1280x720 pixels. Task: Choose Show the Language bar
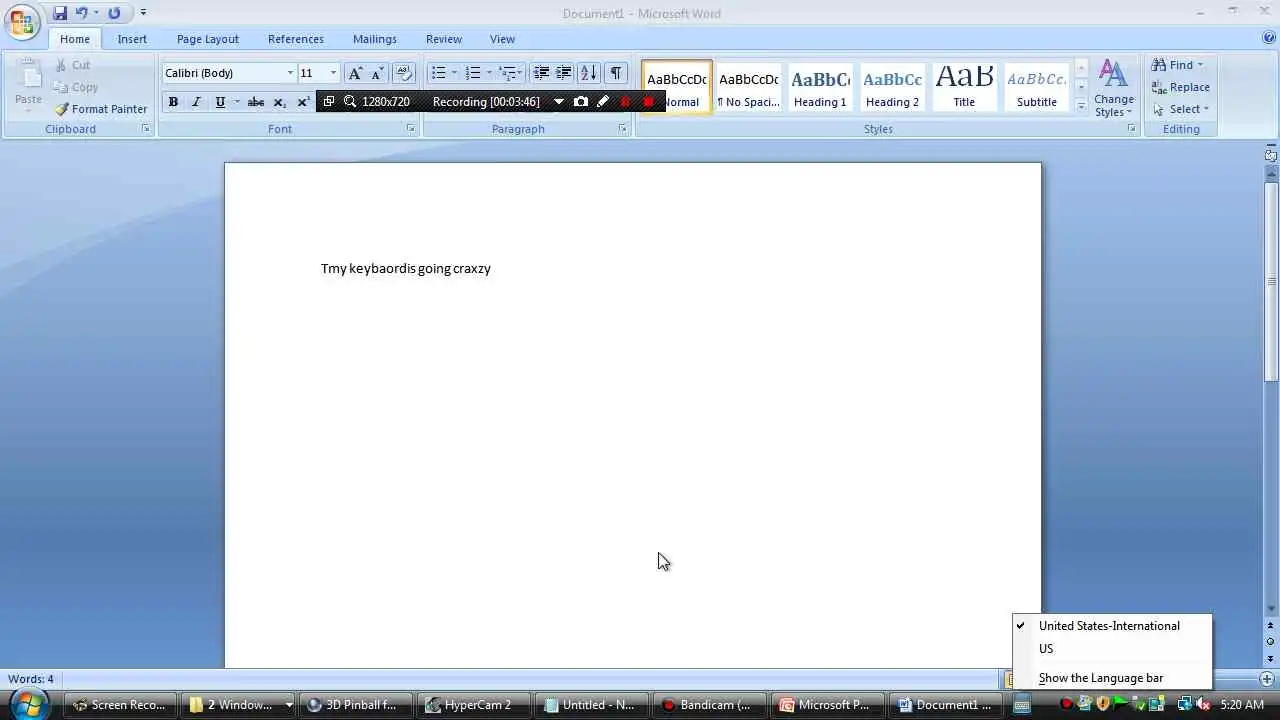tap(1112, 678)
